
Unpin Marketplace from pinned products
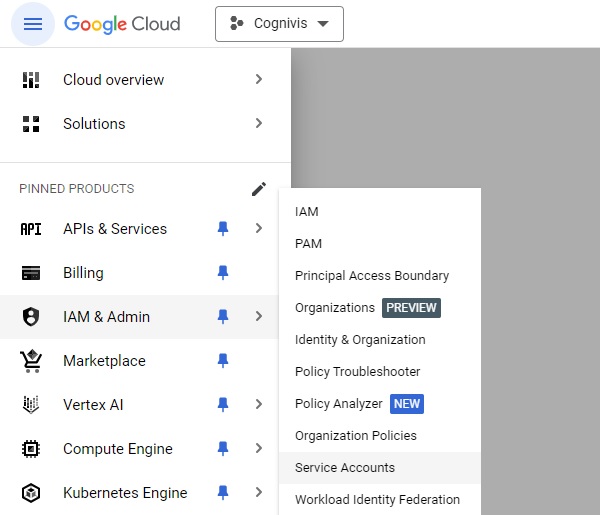pyautogui.click(x=223, y=361)
